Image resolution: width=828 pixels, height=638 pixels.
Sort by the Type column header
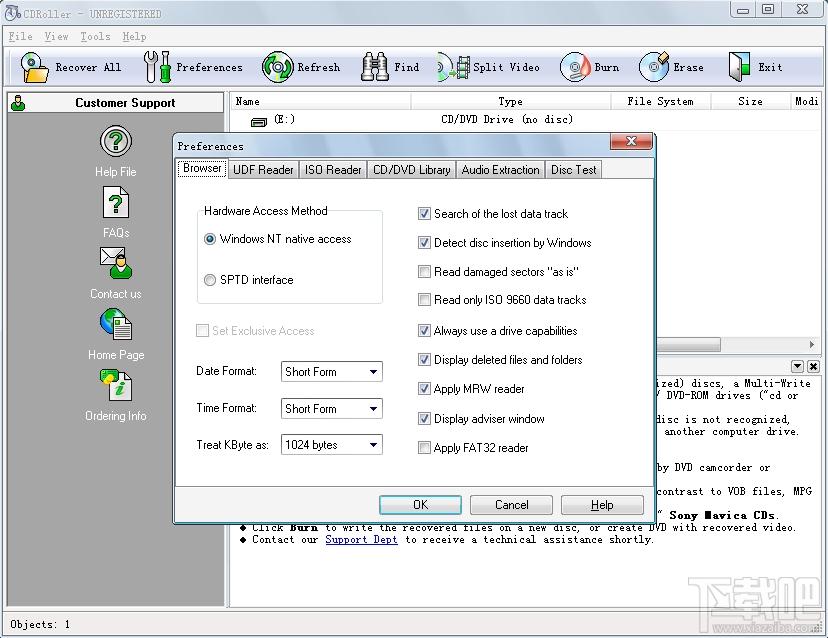[511, 101]
